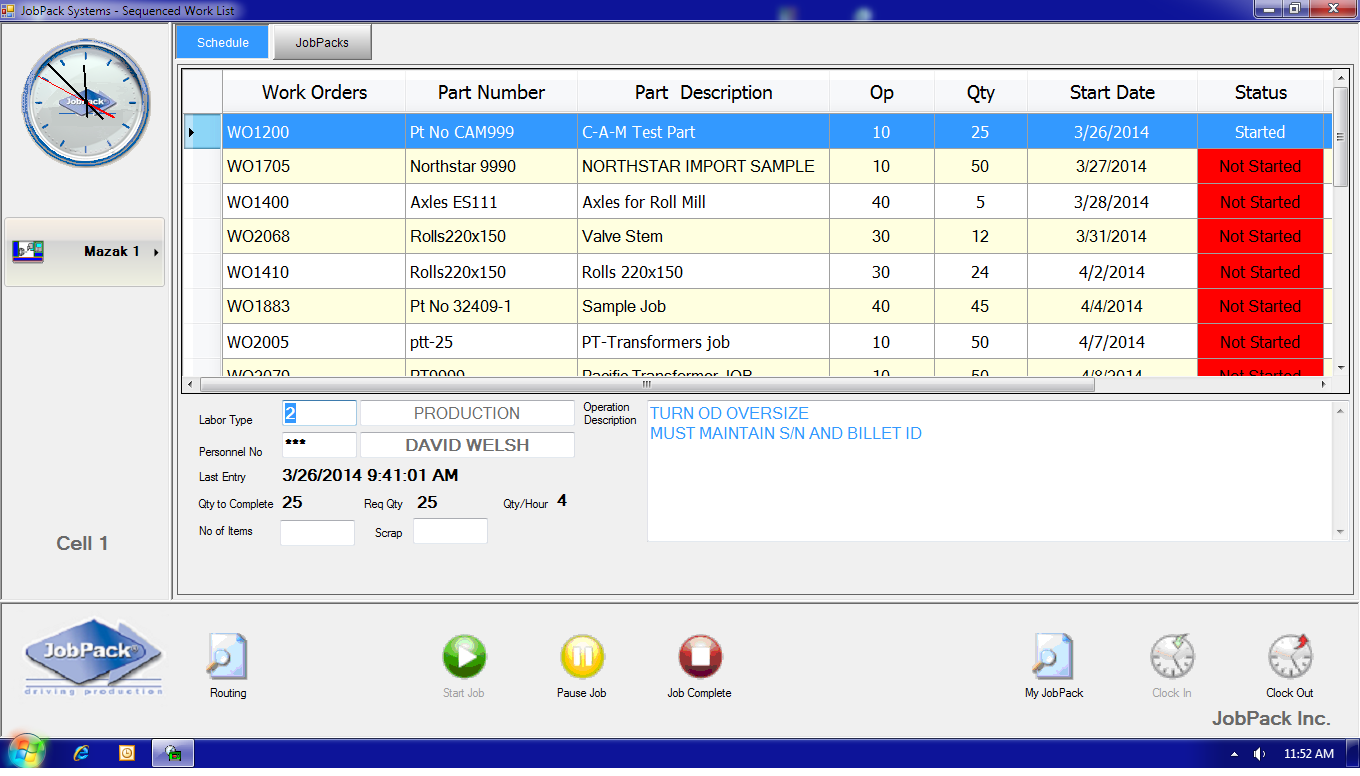
Task: Click the Part Description column header
Action: pyautogui.click(x=704, y=92)
